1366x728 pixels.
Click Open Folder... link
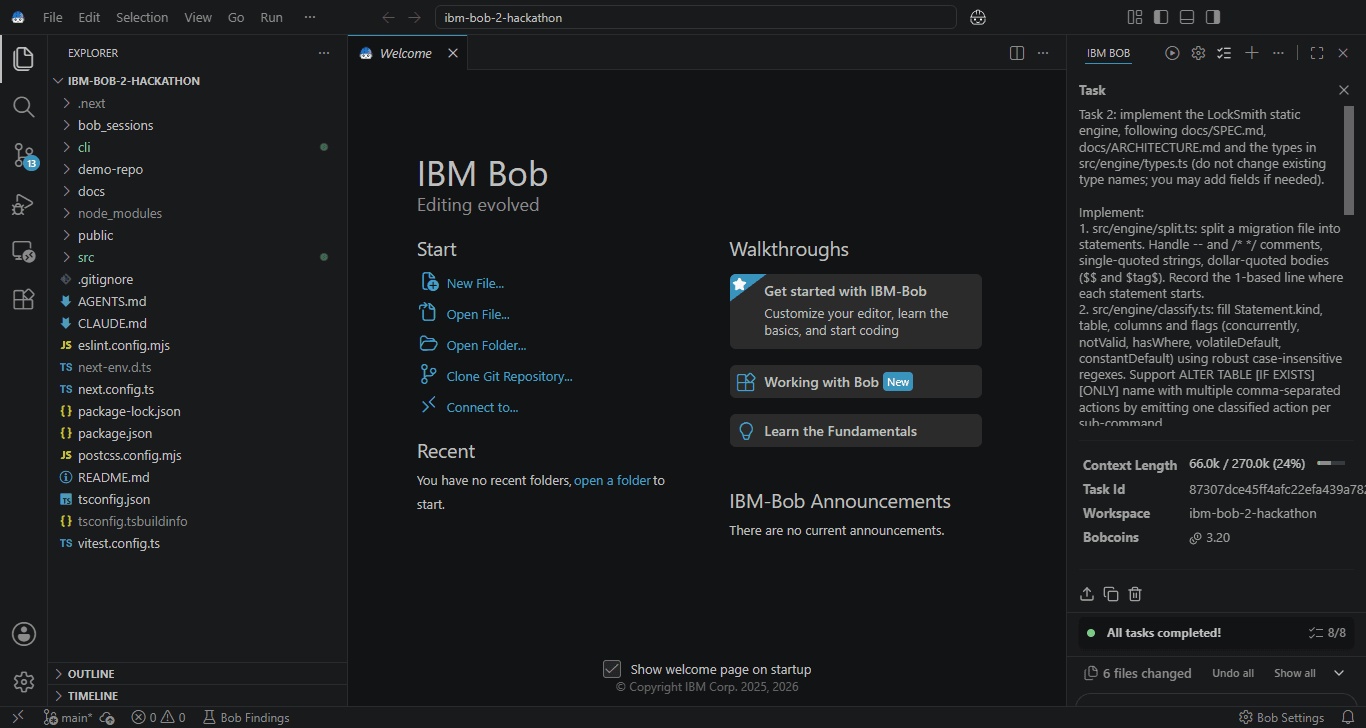(486, 345)
